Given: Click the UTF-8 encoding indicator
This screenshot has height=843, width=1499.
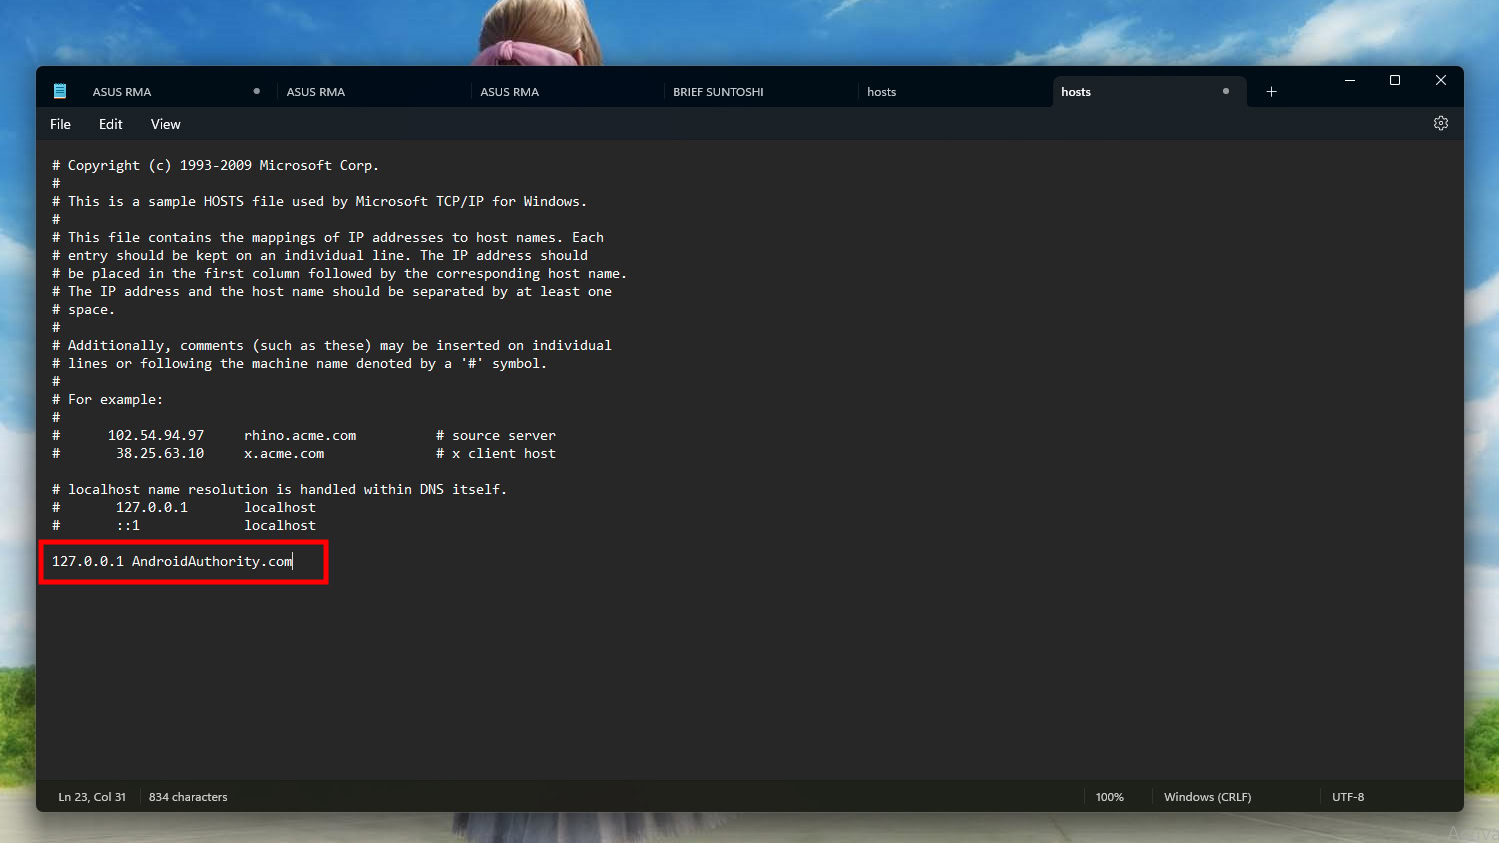Looking at the screenshot, I should [x=1347, y=797].
